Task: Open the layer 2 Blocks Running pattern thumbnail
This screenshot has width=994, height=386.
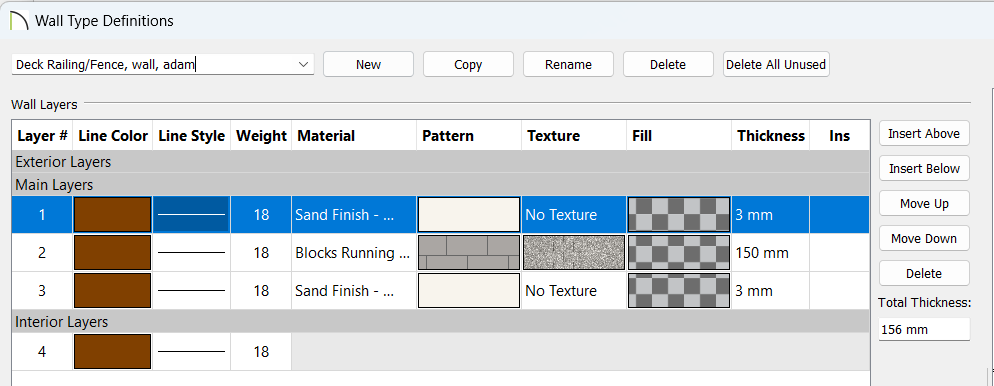Action: (469, 253)
